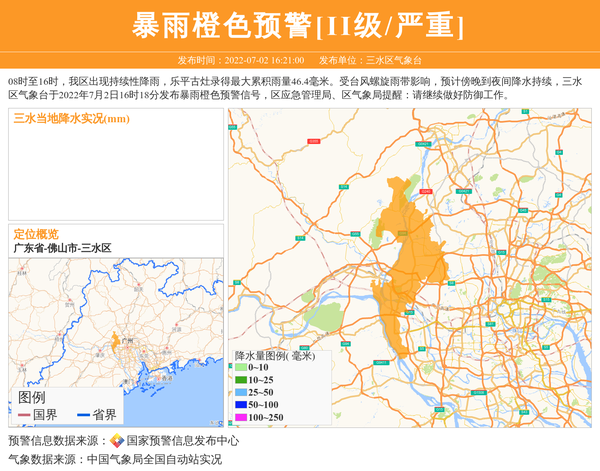
Task: Select the 0~10 light green rainfall swatch
Action: coord(240,368)
